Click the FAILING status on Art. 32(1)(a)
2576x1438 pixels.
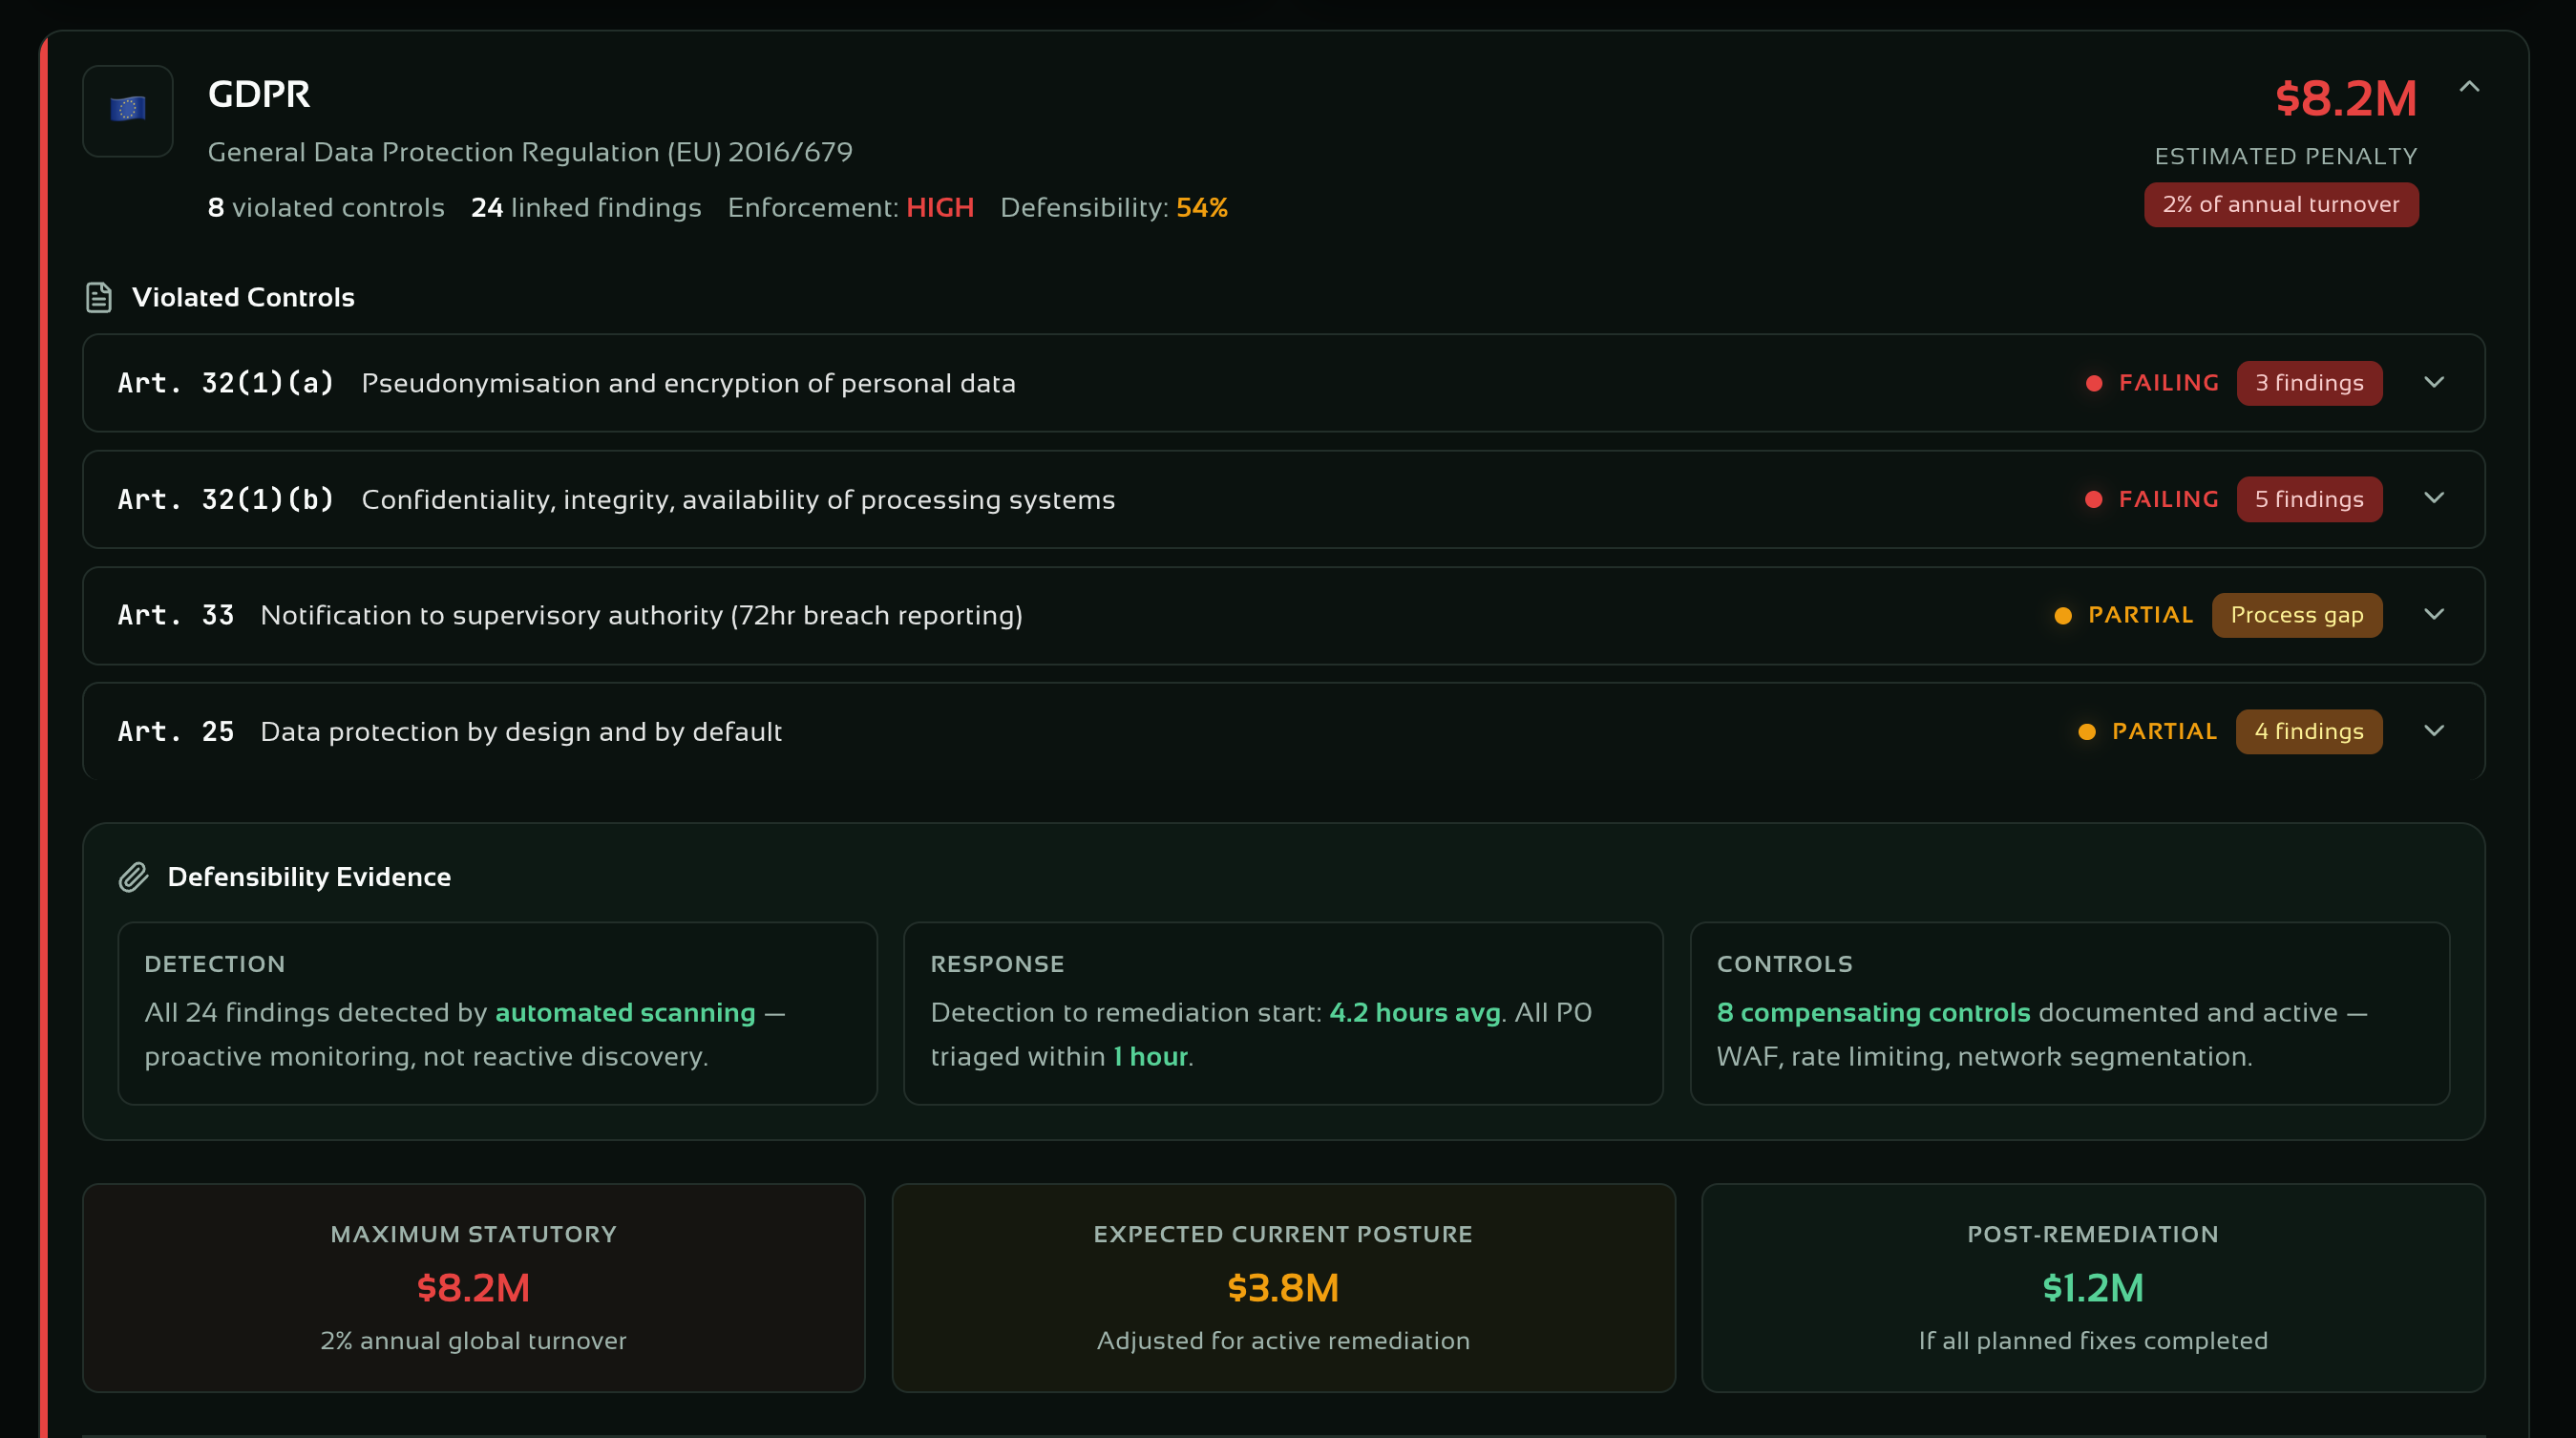tap(2169, 383)
